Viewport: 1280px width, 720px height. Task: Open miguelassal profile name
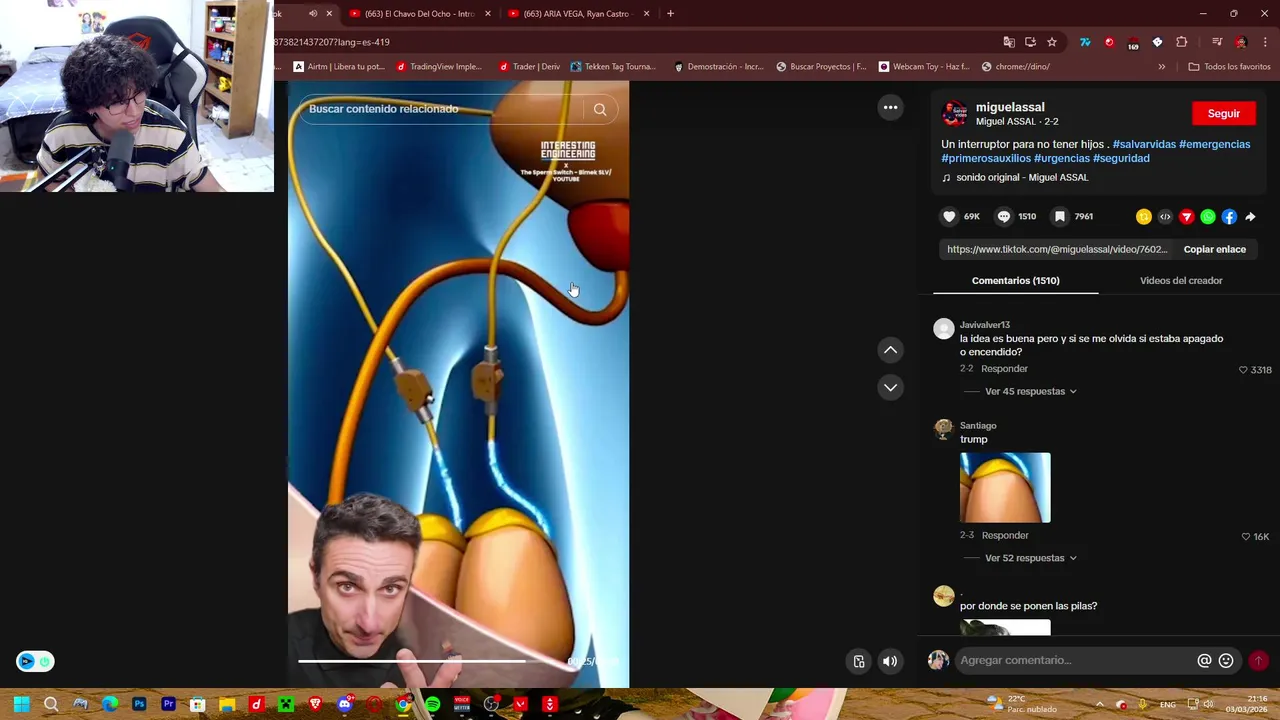[x=1010, y=107]
